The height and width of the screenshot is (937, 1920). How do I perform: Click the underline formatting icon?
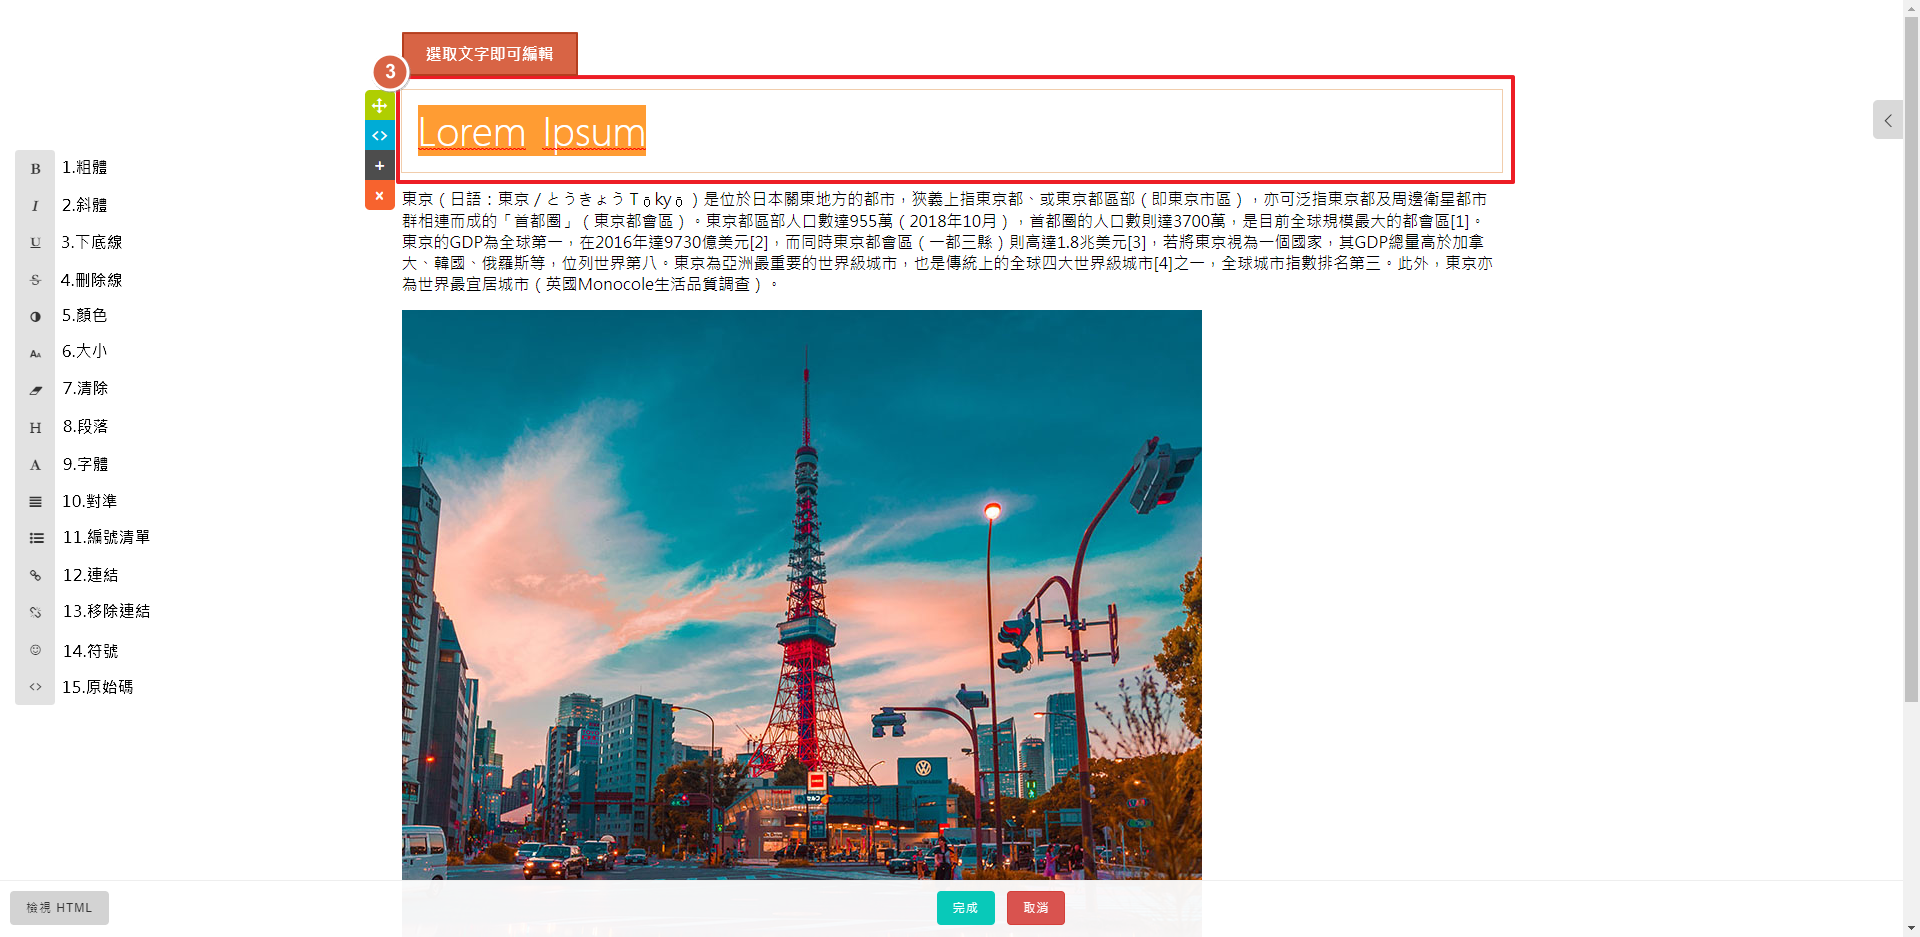(35, 243)
